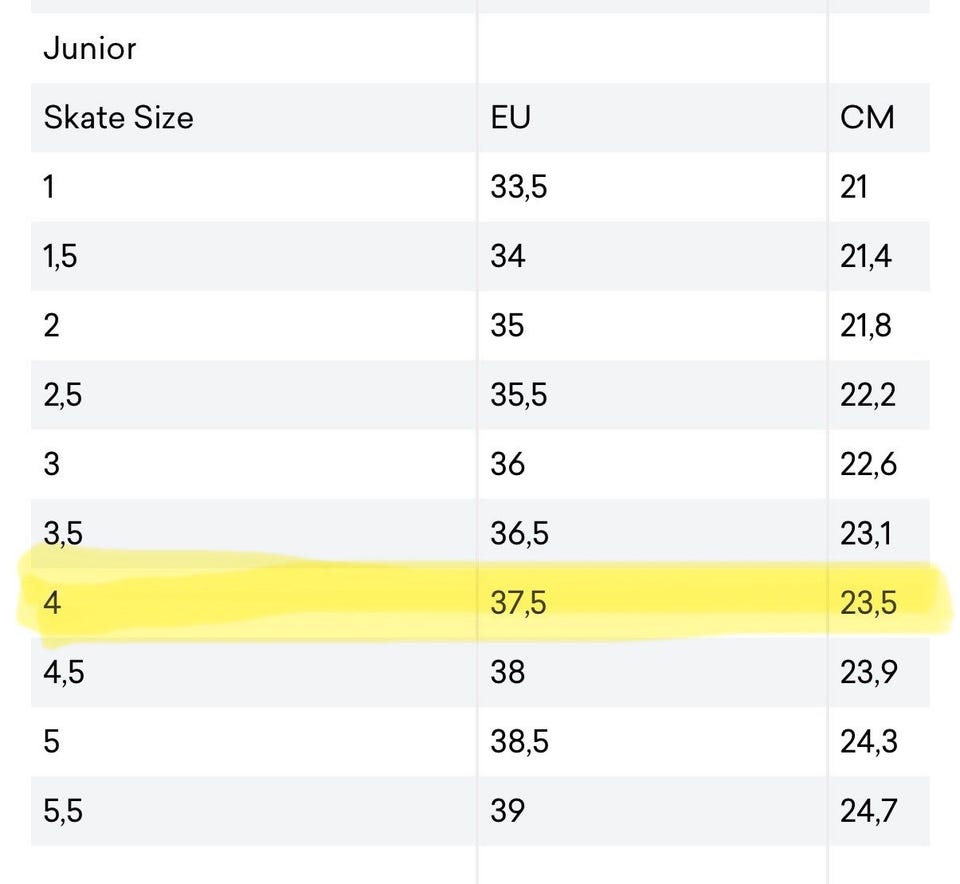Click the Skate Size column header
960x884 pixels.
[118, 118]
